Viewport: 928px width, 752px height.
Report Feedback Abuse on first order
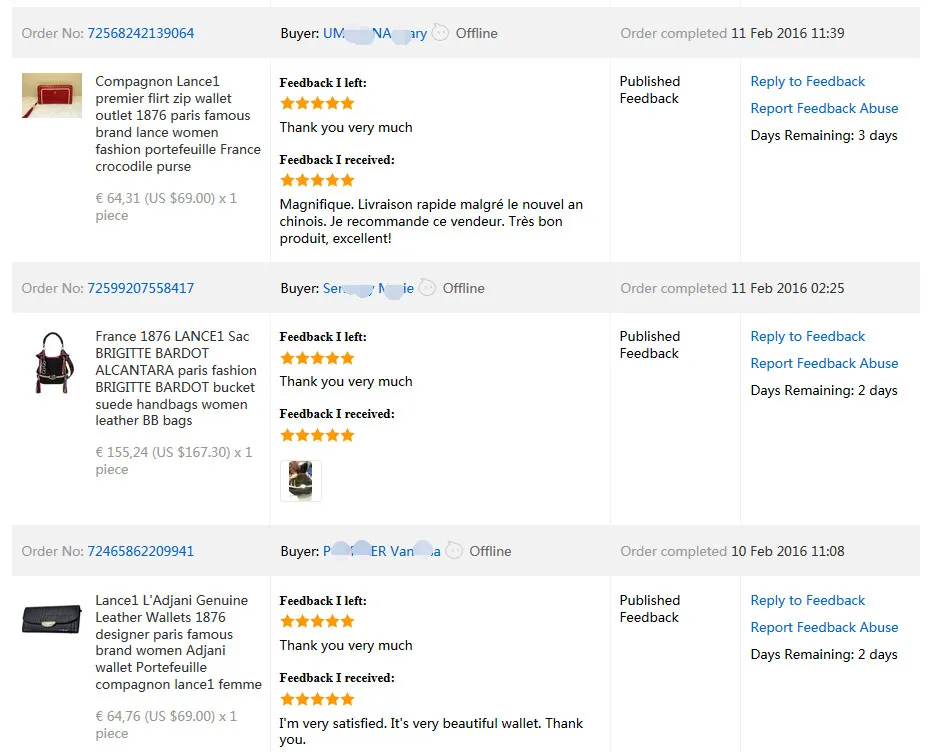(824, 108)
